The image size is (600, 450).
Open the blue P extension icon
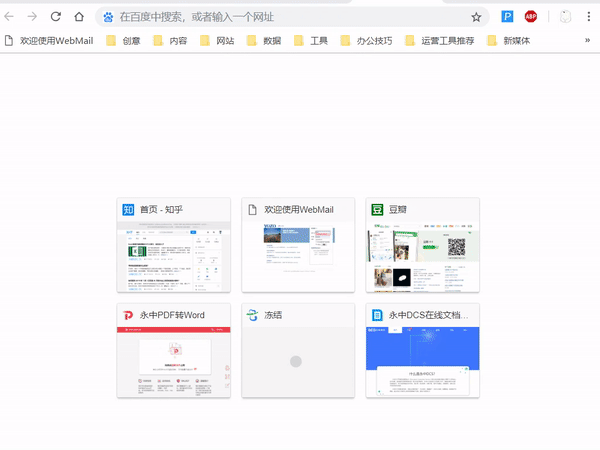pos(507,16)
